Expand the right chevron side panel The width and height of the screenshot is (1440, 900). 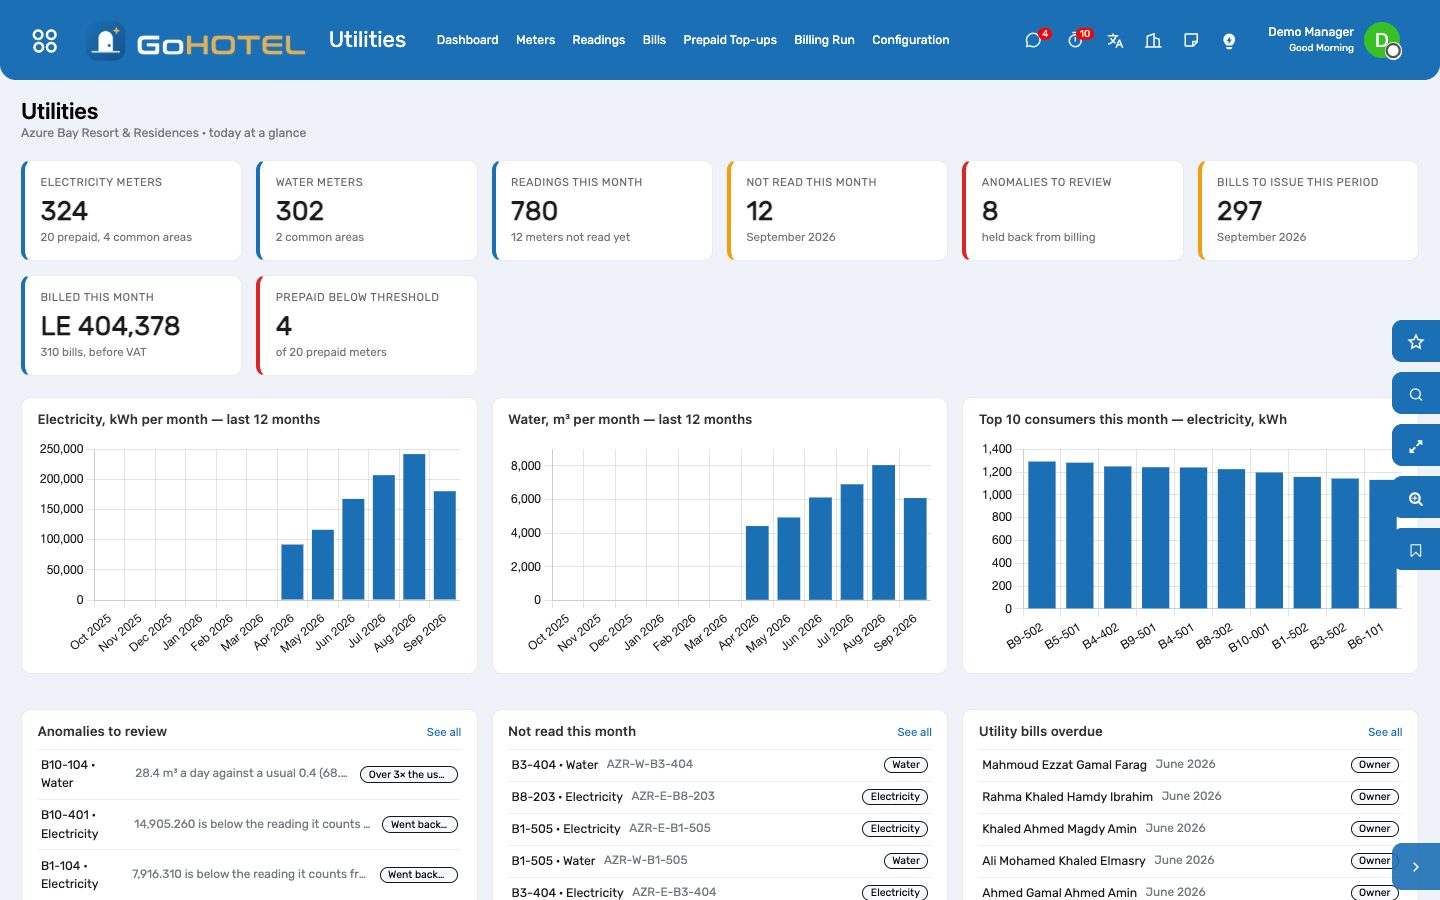[1416, 867]
